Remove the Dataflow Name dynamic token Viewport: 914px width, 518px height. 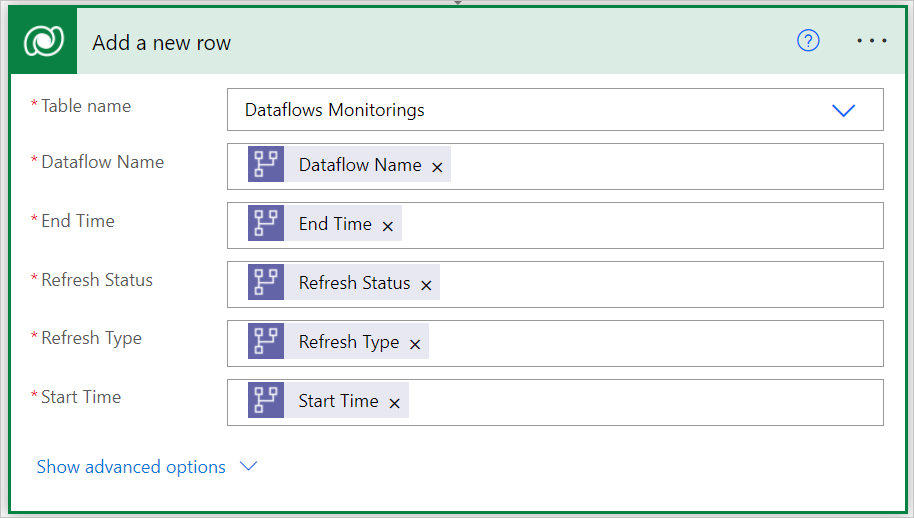437,167
